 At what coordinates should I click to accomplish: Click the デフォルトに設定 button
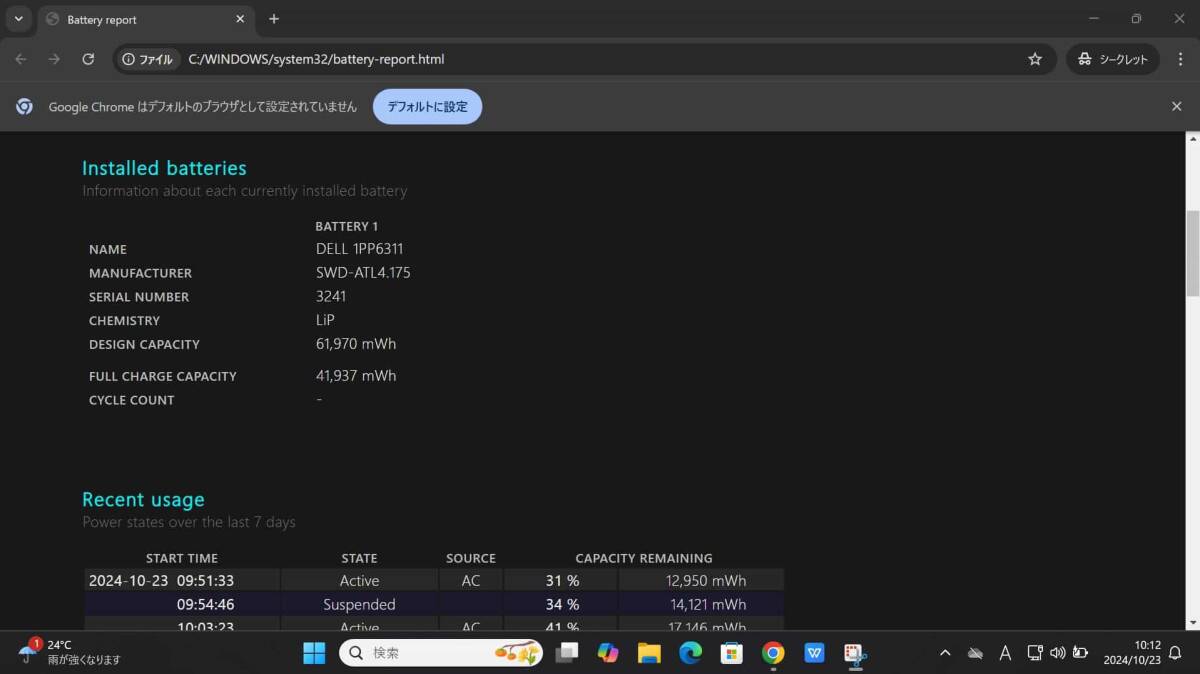[x=427, y=106]
